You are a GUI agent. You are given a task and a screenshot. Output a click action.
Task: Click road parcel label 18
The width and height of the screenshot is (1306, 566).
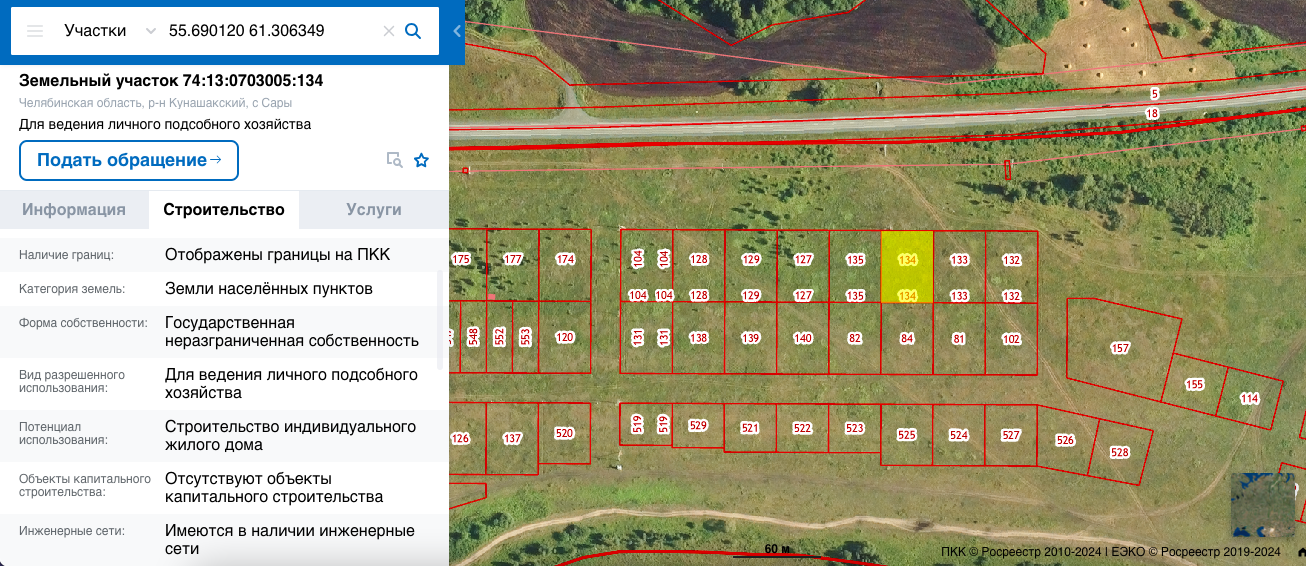[x=1152, y=114]
